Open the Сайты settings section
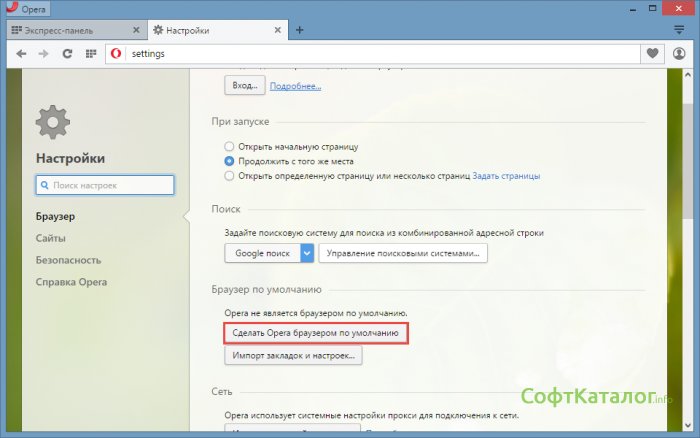The height and width of the screenshot is (438, 700). 51,238
